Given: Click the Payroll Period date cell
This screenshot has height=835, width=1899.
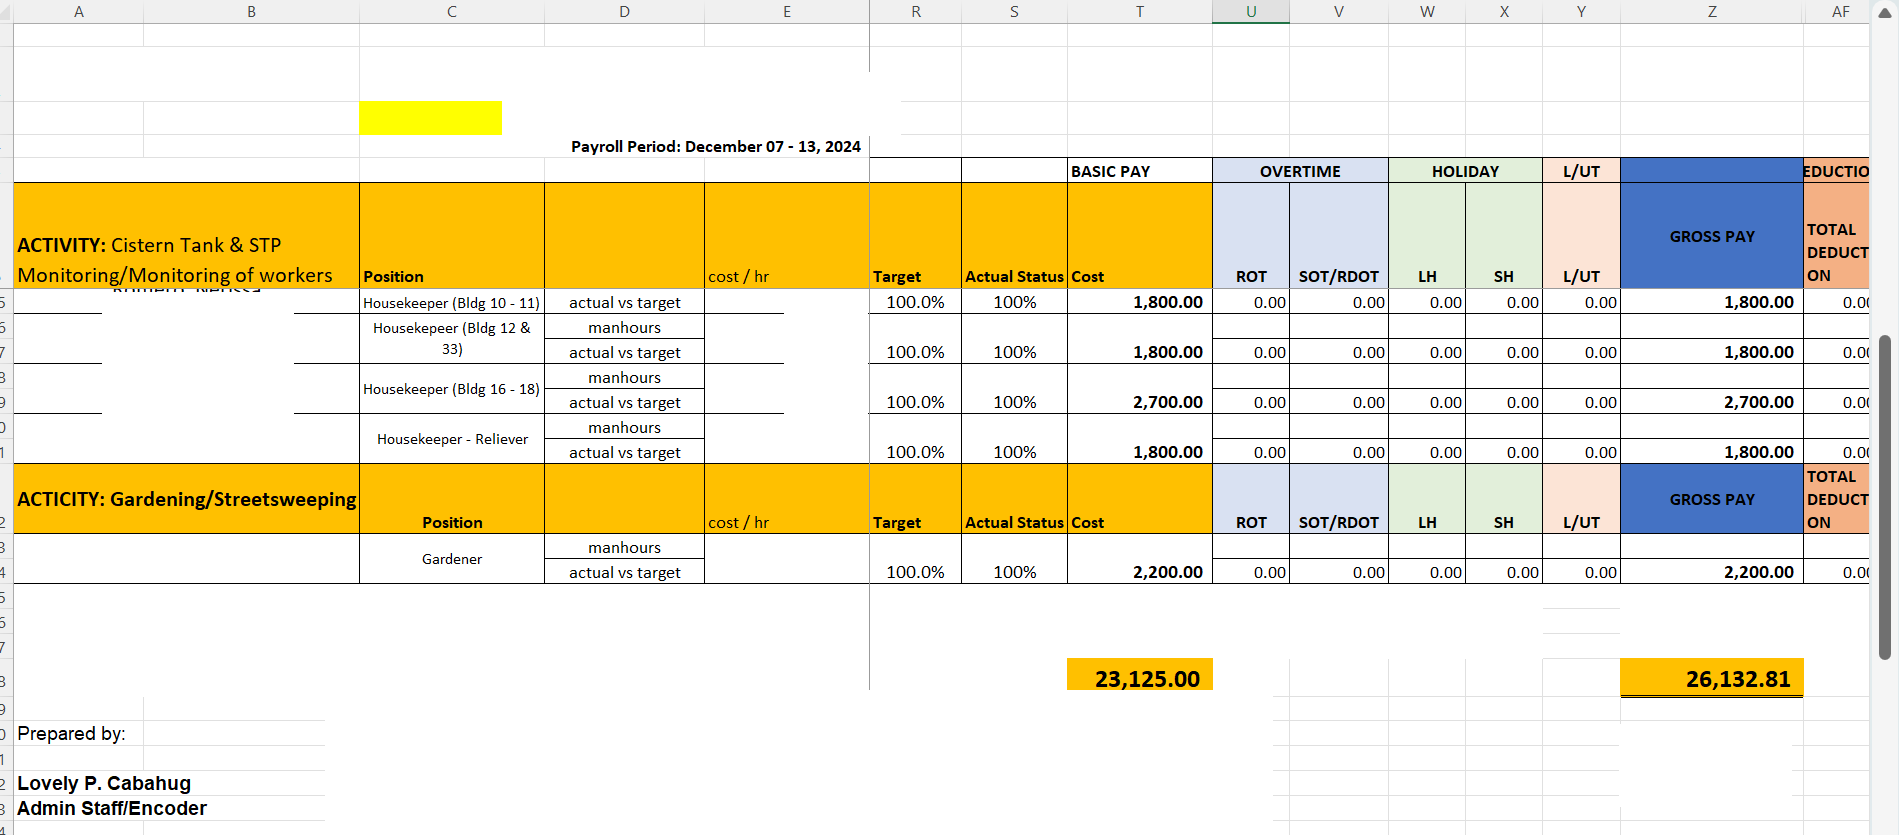Looking at the screenshot, I should tap(715, 147).
